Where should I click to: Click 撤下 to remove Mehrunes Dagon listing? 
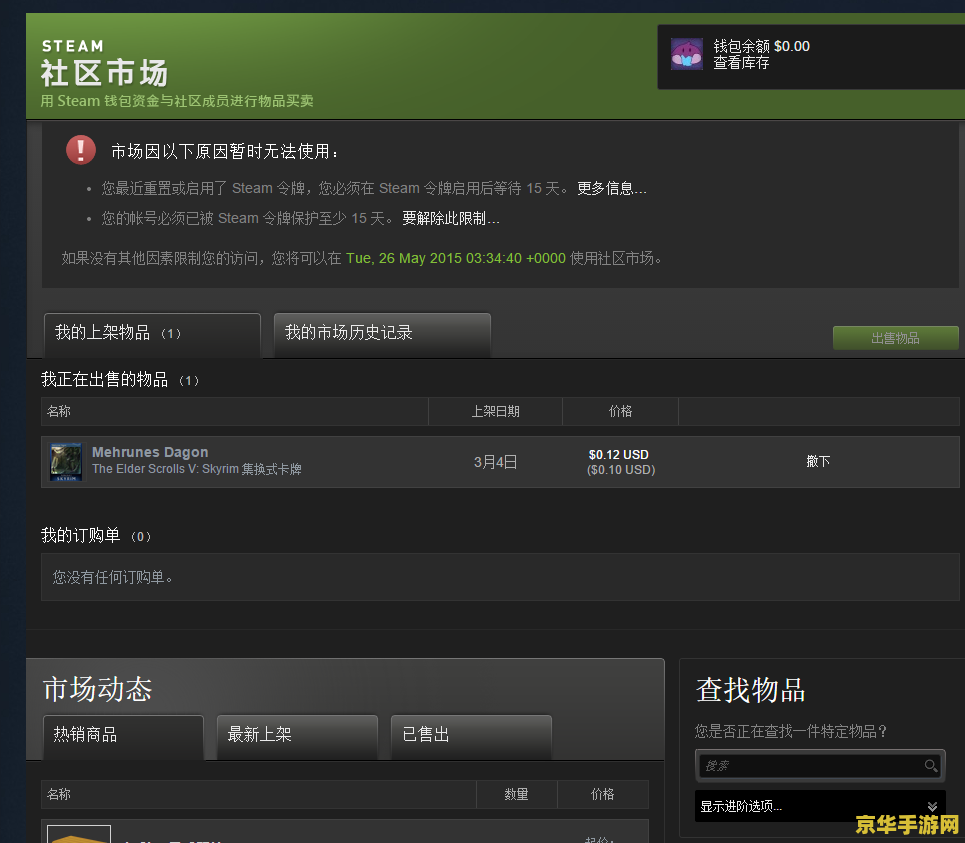(818, 461)
